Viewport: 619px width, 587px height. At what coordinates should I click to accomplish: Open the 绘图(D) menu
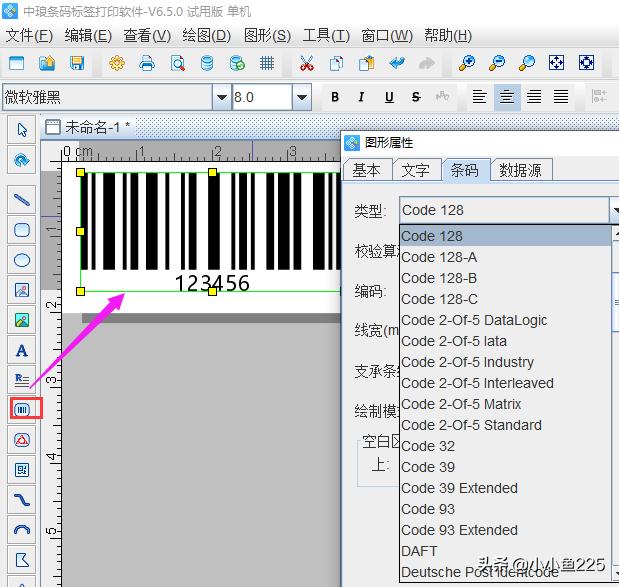click(207, 35)
